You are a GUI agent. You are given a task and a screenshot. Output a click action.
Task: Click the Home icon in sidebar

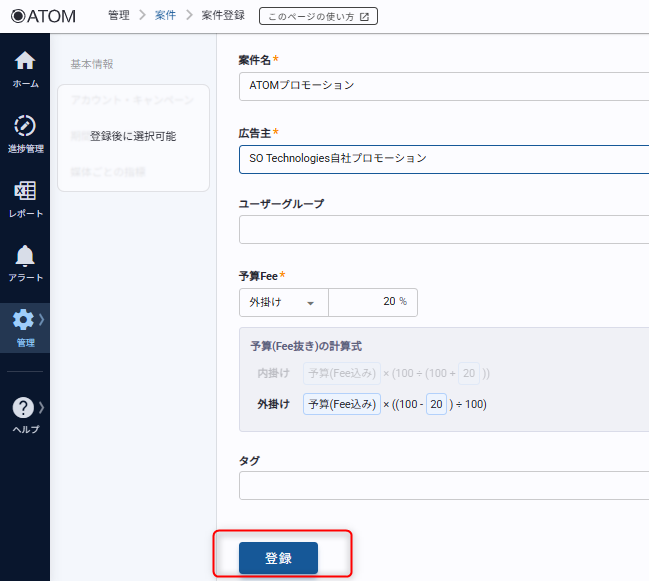tap(25, 61)
